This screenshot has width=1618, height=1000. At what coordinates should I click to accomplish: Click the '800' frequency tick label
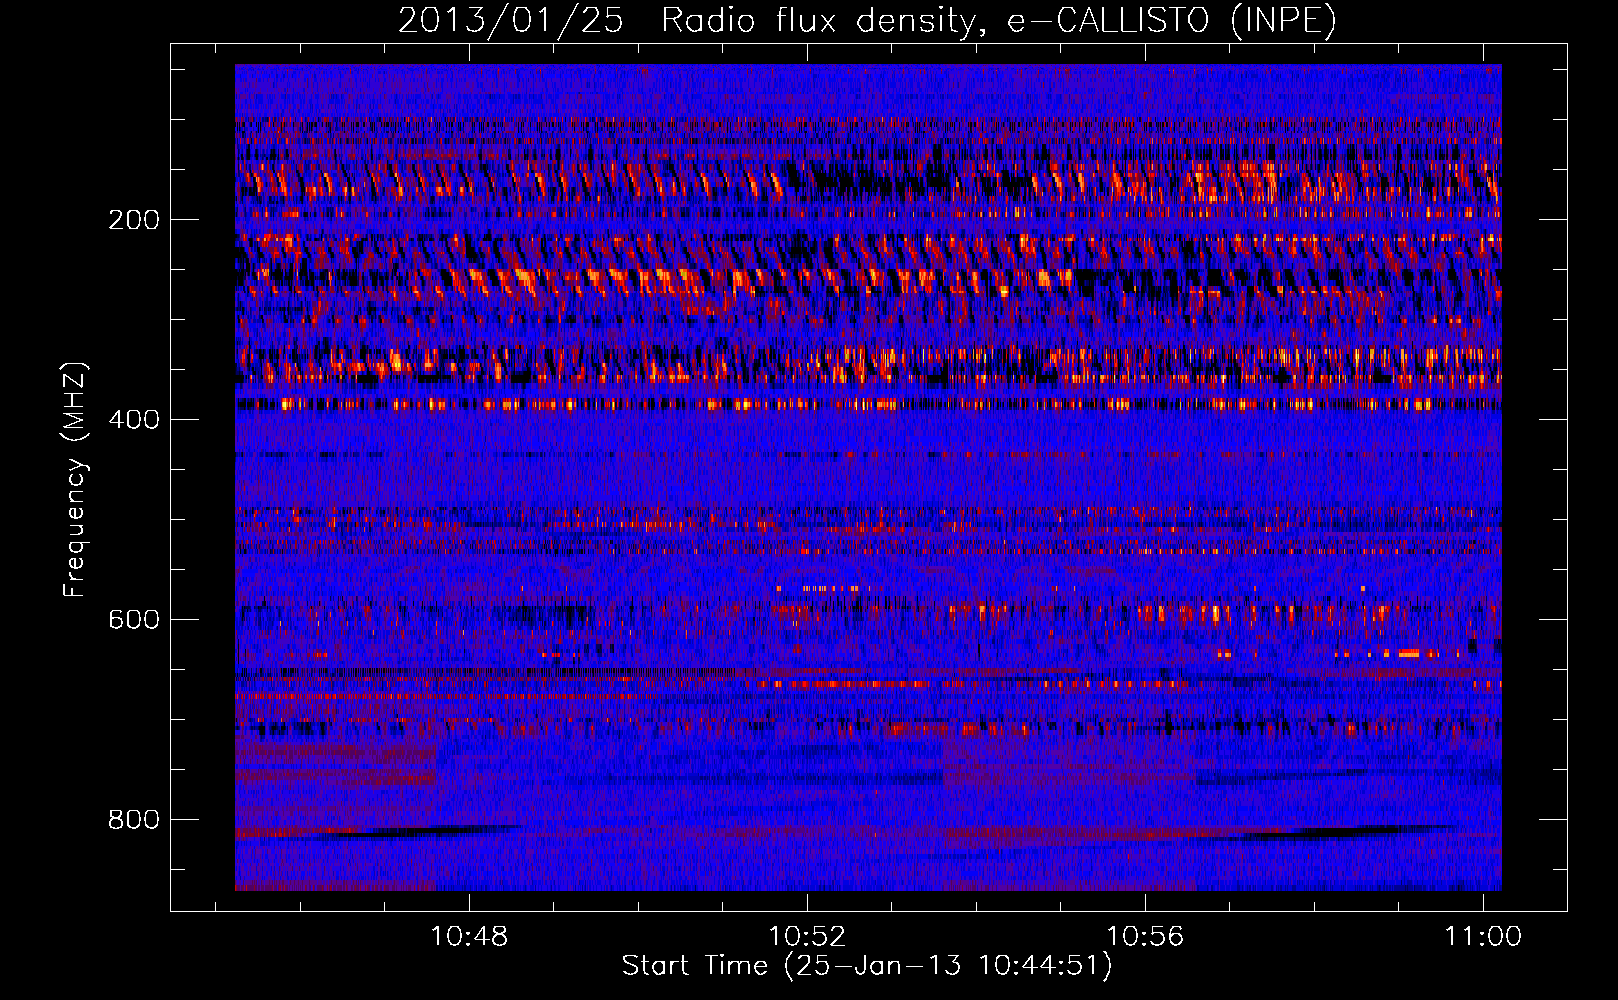134,820
